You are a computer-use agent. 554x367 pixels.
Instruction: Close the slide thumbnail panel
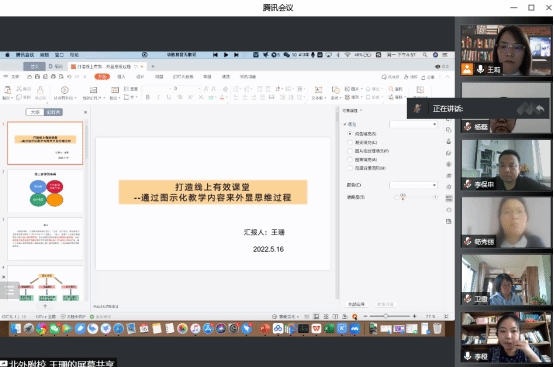pos(85,112)
